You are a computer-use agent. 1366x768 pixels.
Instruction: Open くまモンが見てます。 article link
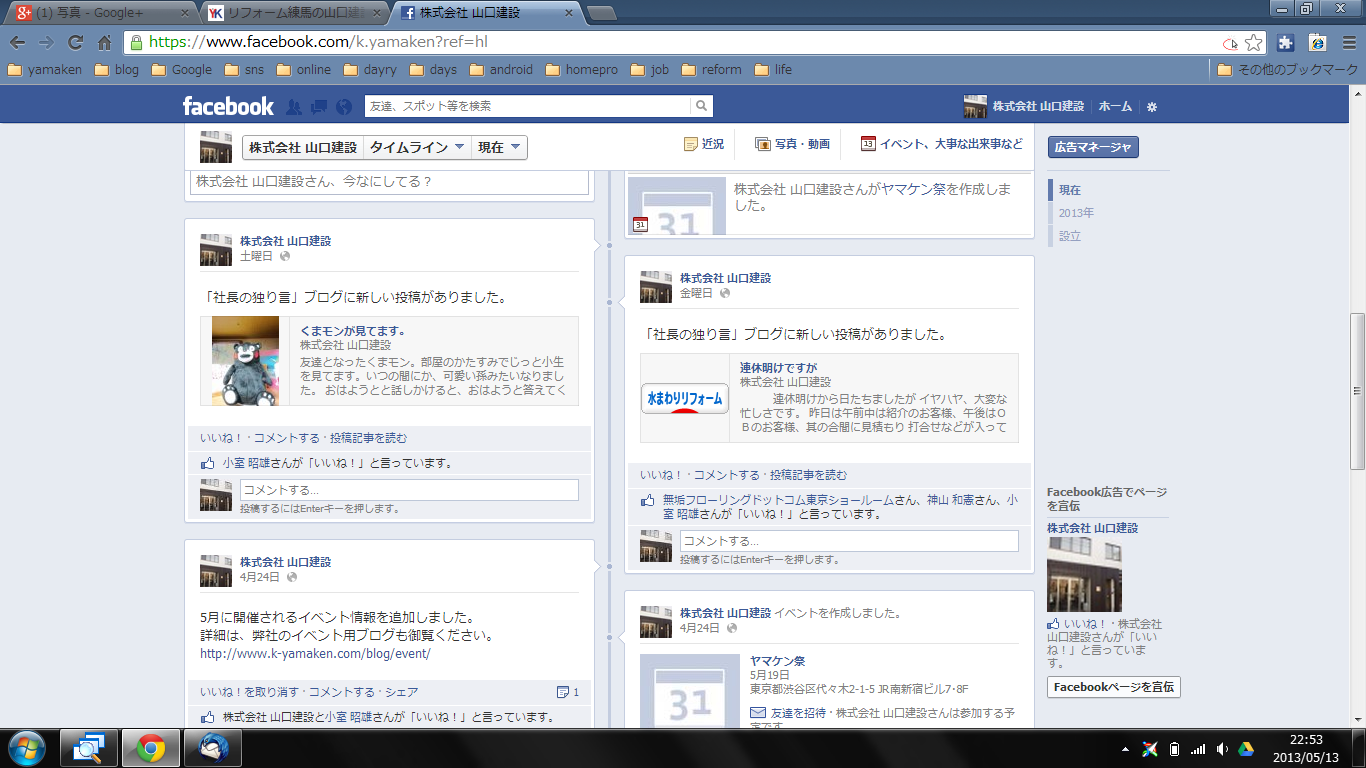352,331
